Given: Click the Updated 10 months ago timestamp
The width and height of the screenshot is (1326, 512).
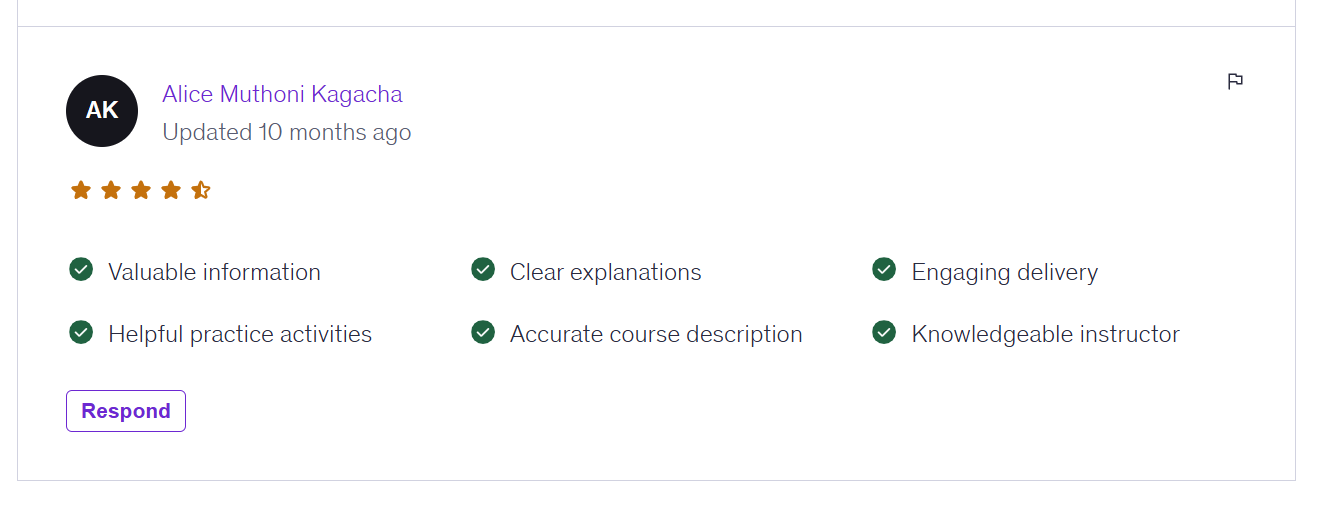Looking at the screenshot, I should point(286,132).
